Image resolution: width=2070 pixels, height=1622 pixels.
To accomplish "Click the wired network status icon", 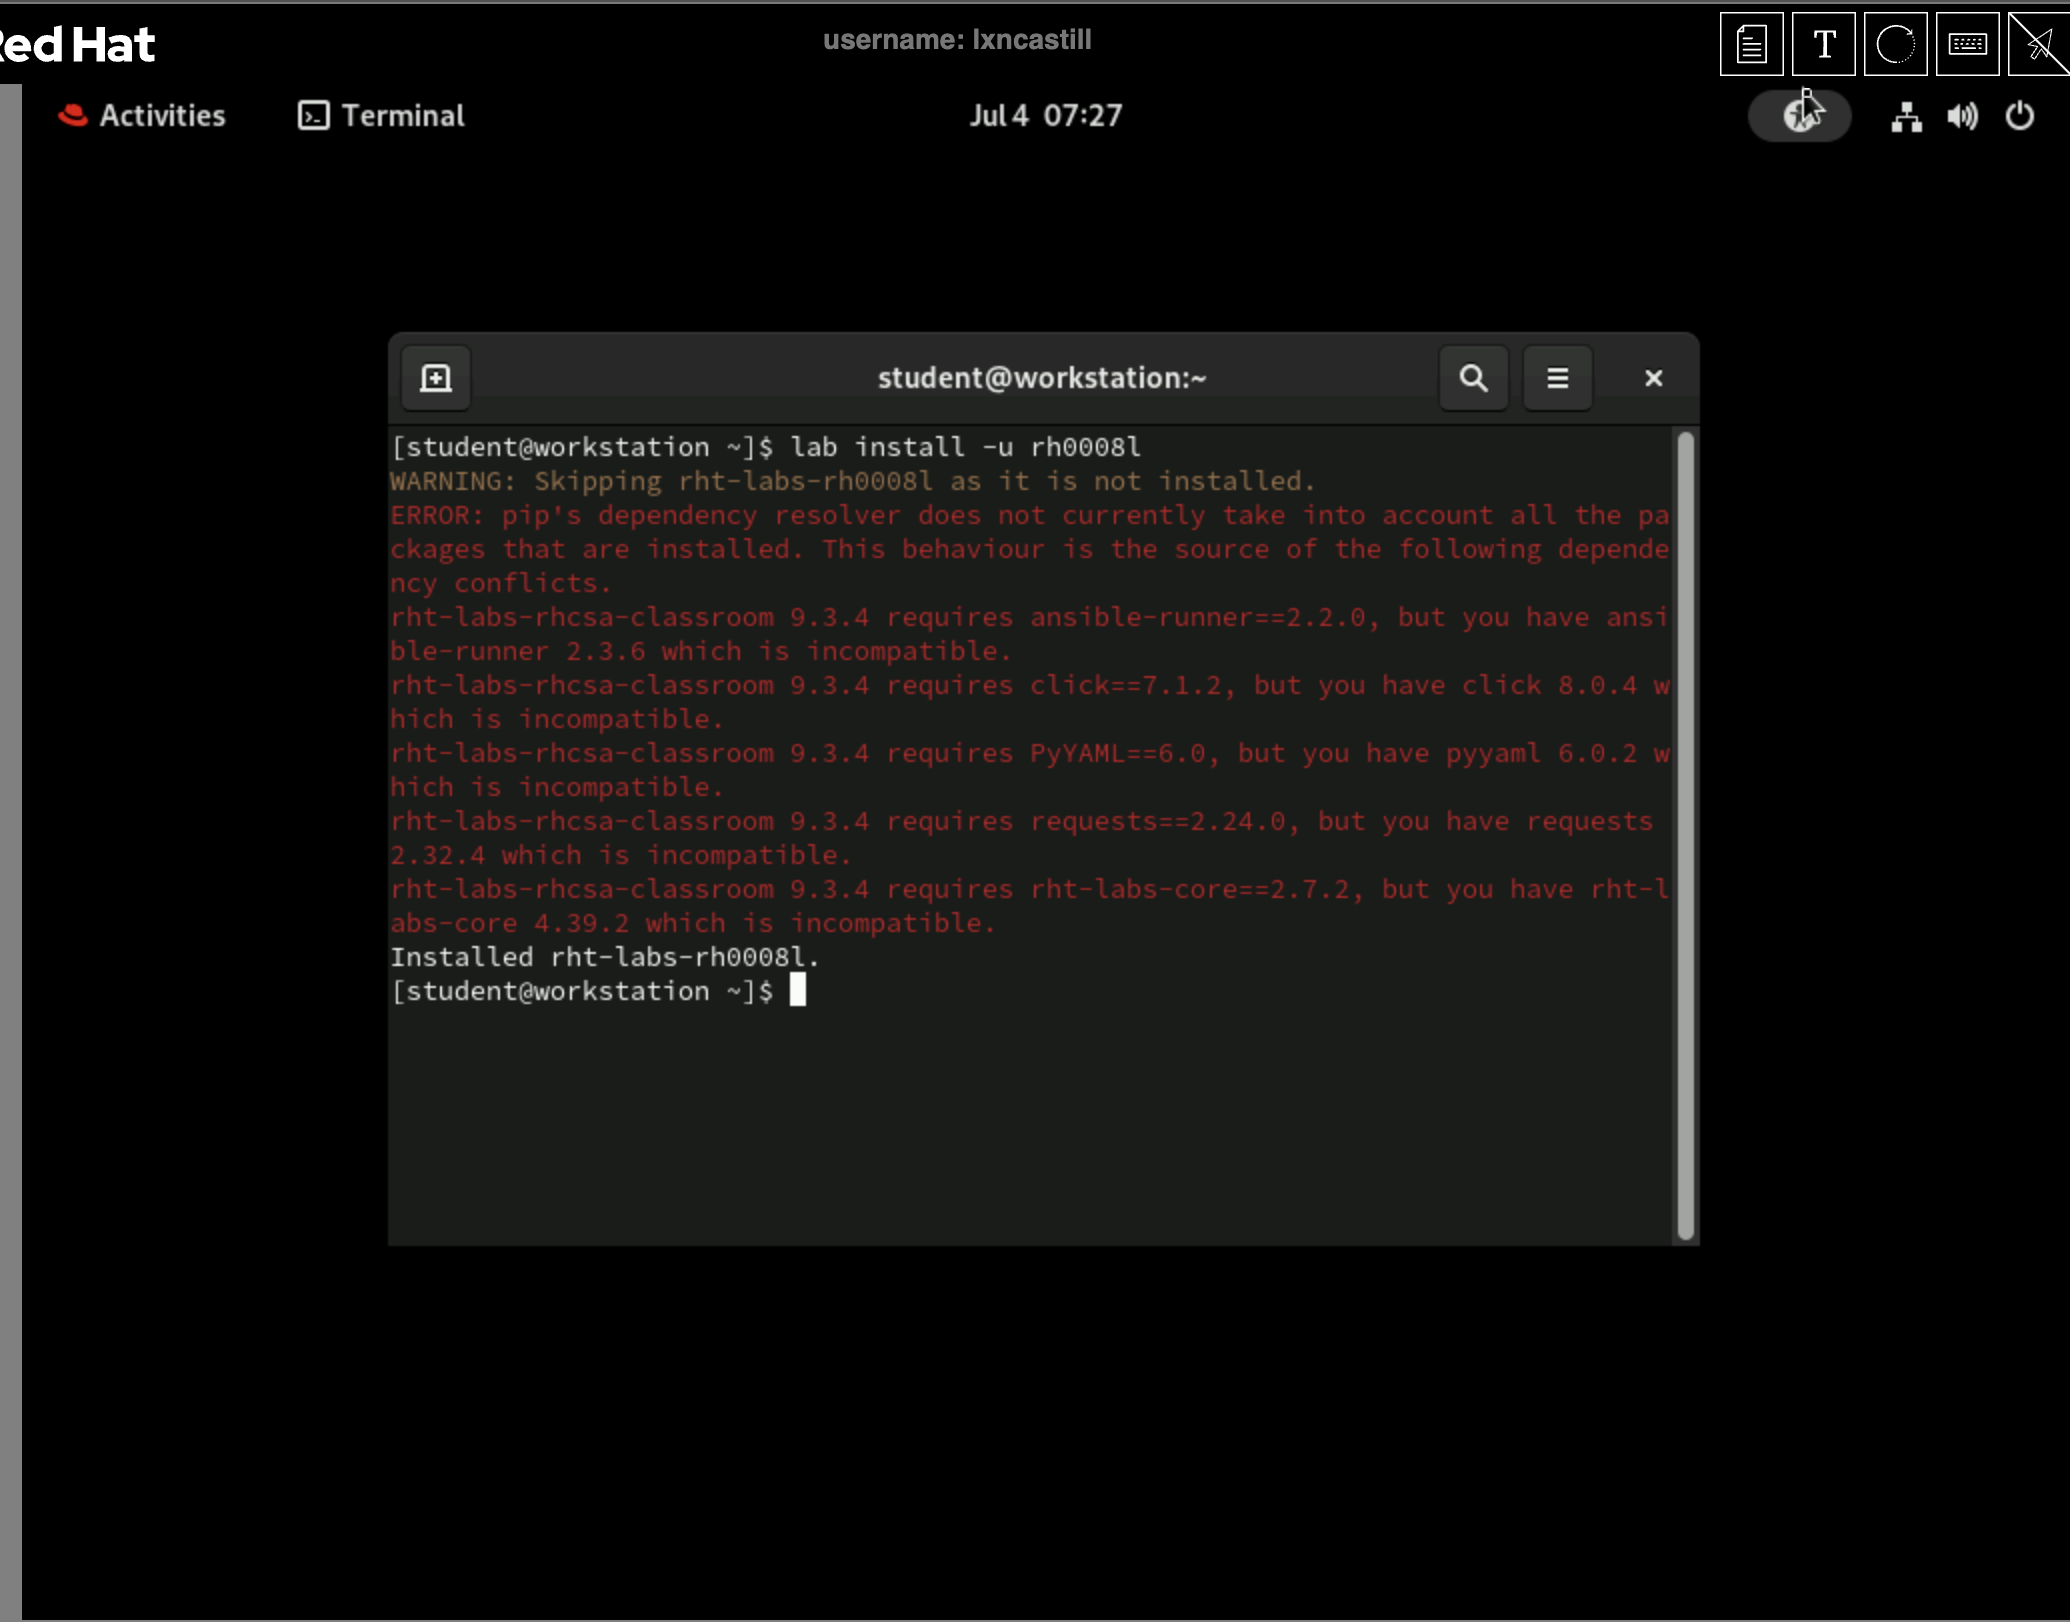I will coord(1906,117).
